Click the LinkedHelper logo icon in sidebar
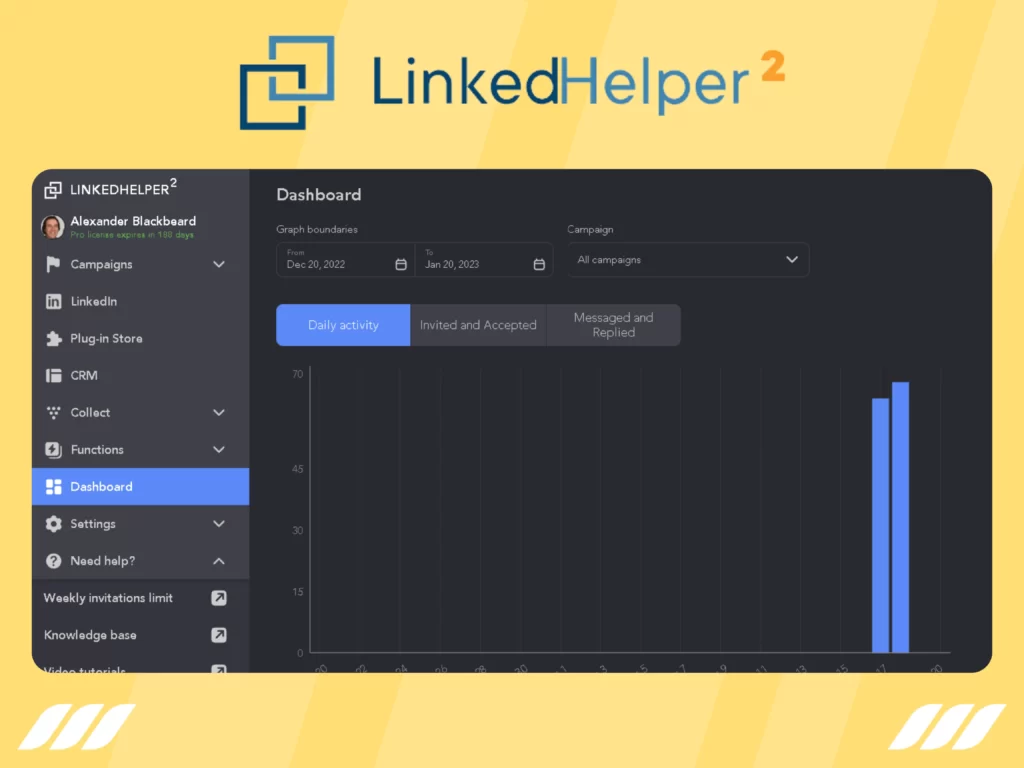The width and height of the screenshot is (1024, 768). [x=53, y=190]
